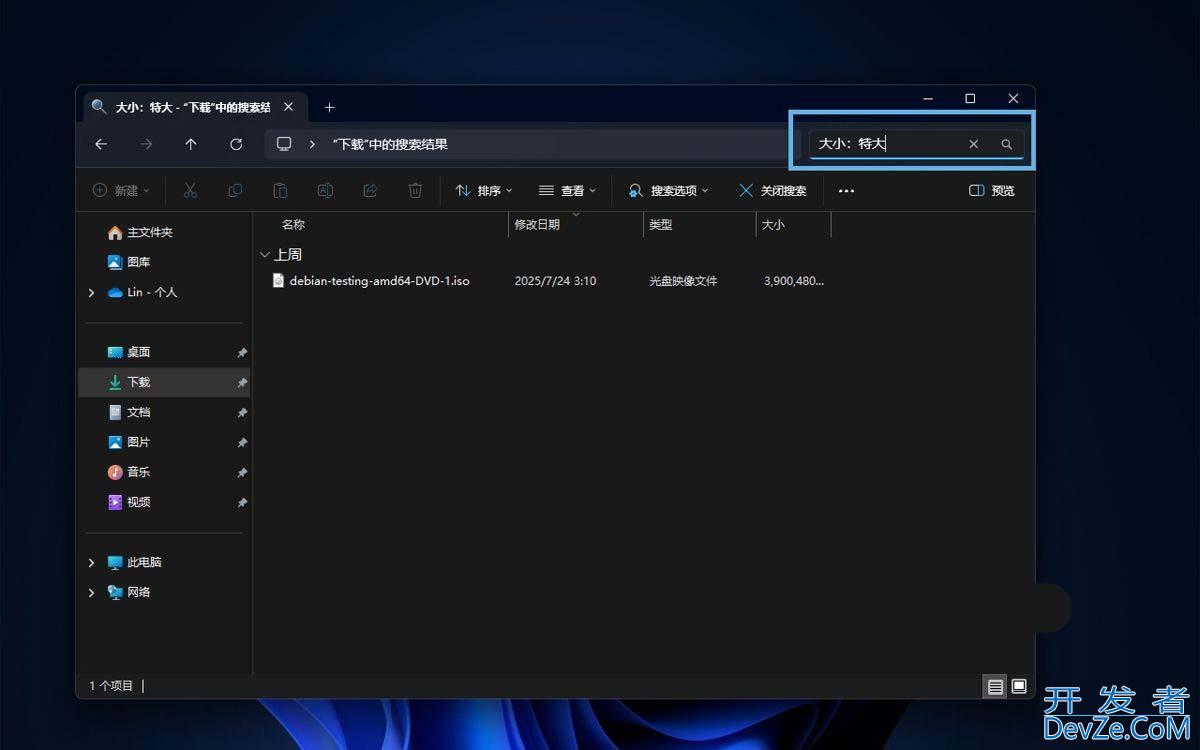The image size is (1200, 750).
Task: Switch to large thumbnails view icon
Action: click(1019, 686)
